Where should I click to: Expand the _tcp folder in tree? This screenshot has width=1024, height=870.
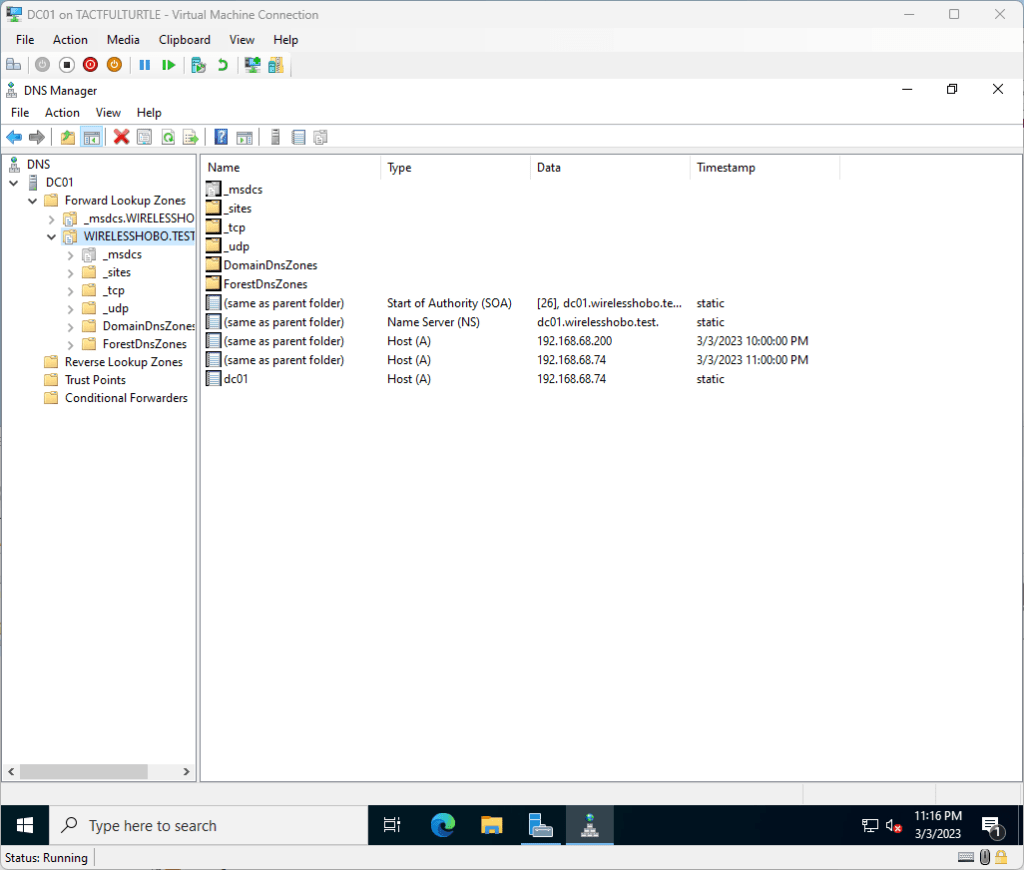[71, 291]
